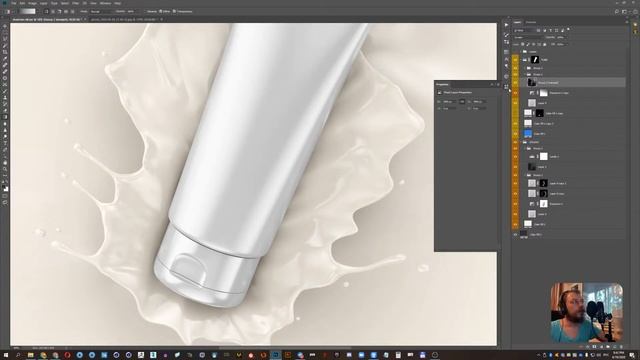Close the first document tab

point(85,19)
